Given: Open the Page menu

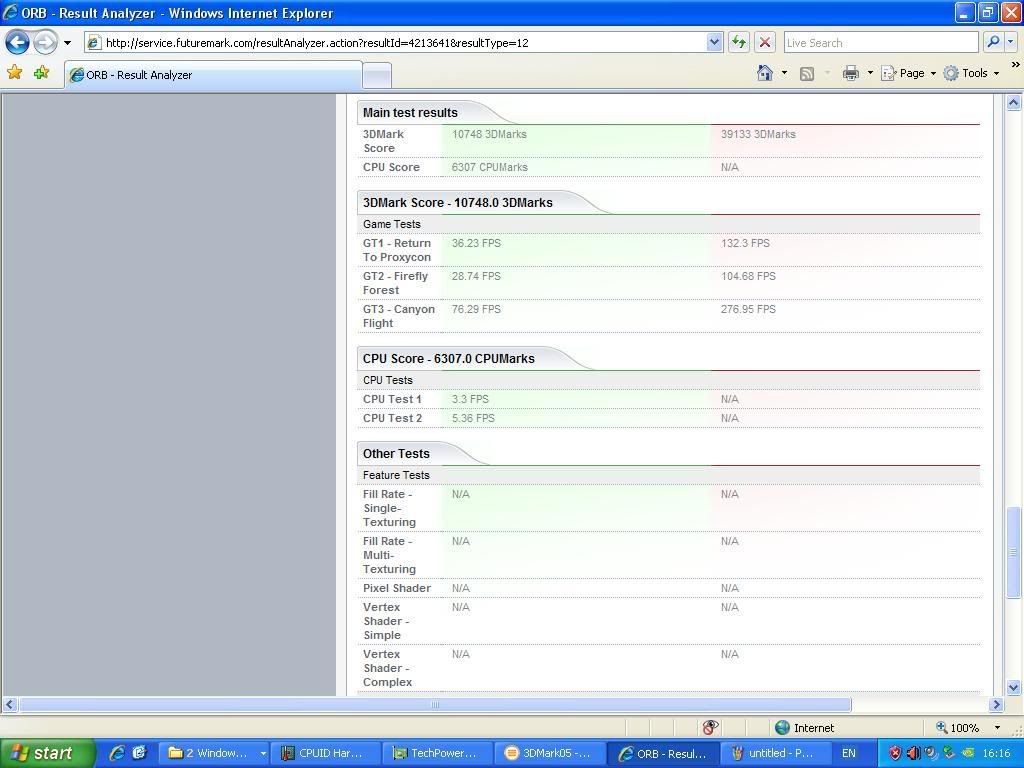Looking at the screenshot, I should (908, 73).
